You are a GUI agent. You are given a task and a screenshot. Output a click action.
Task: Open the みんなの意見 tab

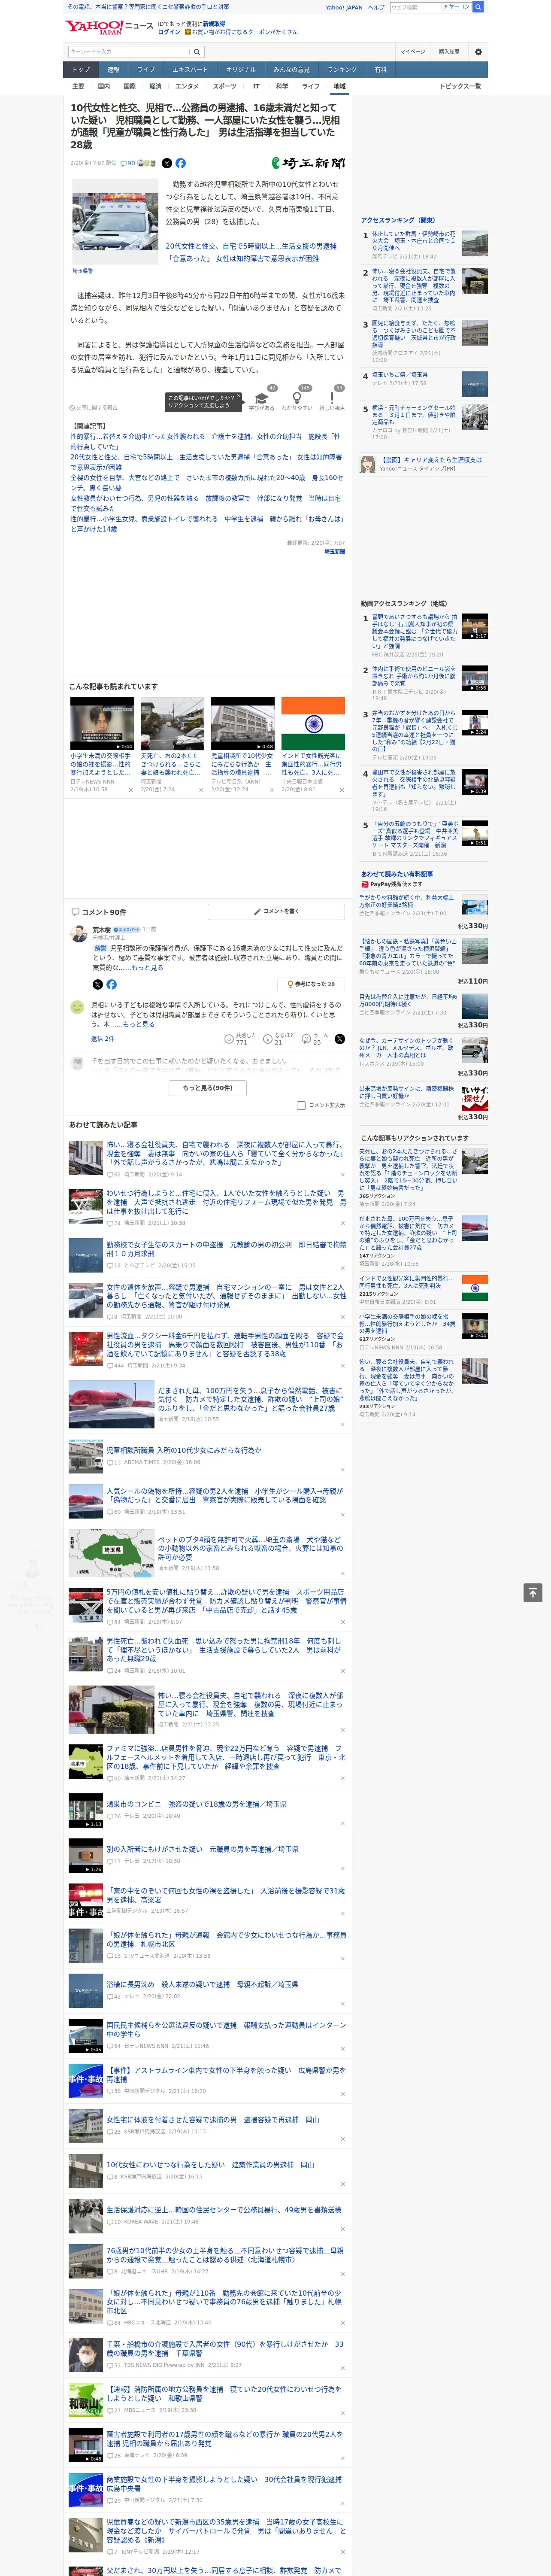[x=291, y=70]
